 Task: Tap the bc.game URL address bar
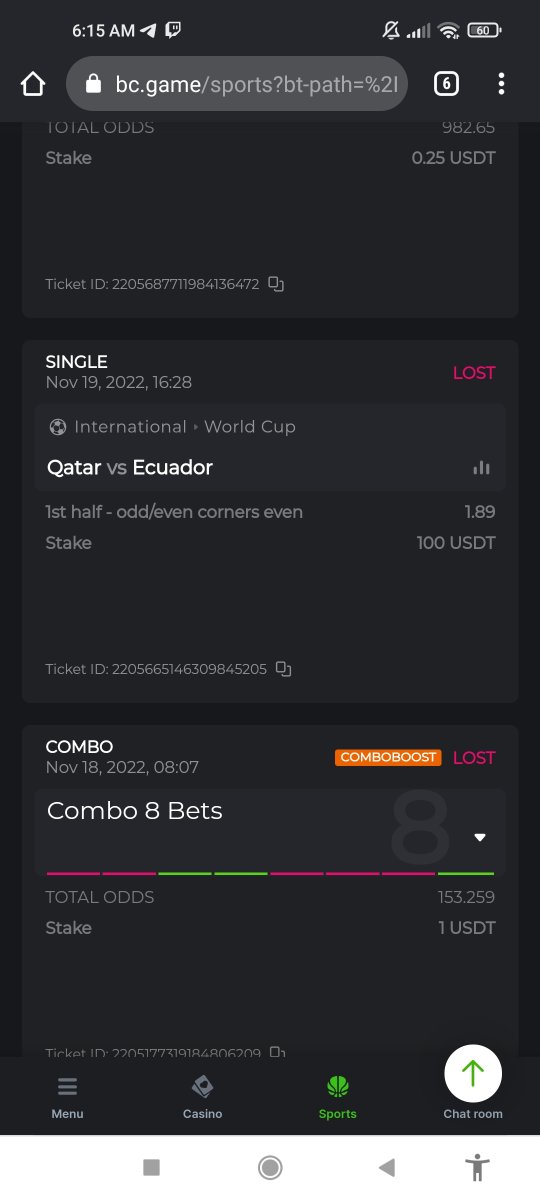tap(238, 84)
